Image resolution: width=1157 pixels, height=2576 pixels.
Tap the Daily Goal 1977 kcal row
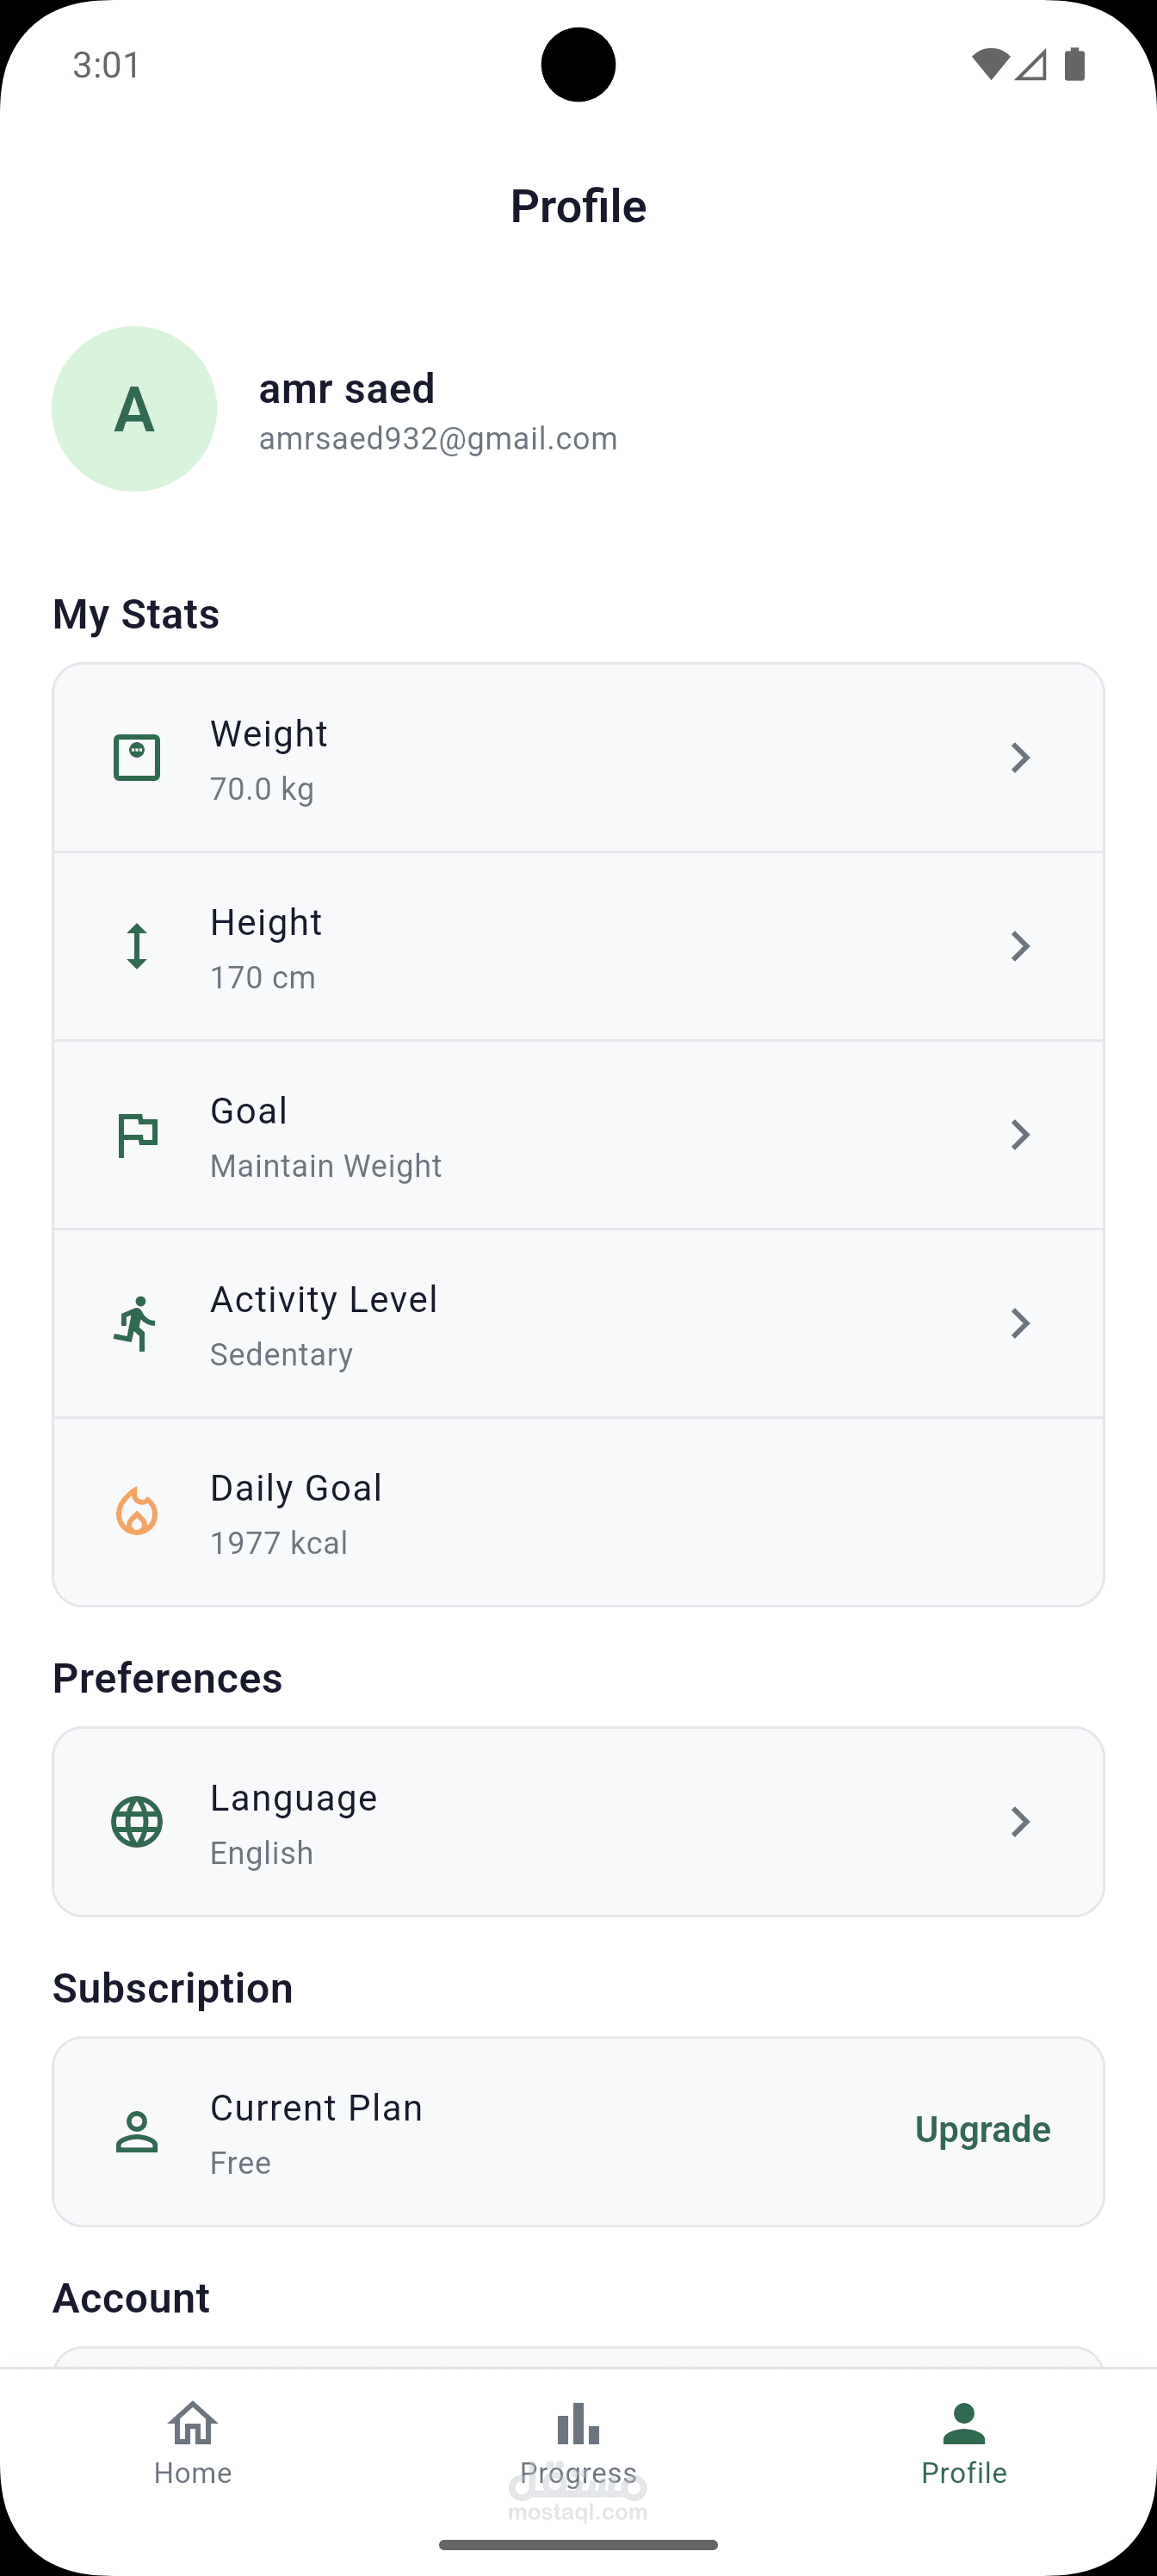click(578, 1512)
